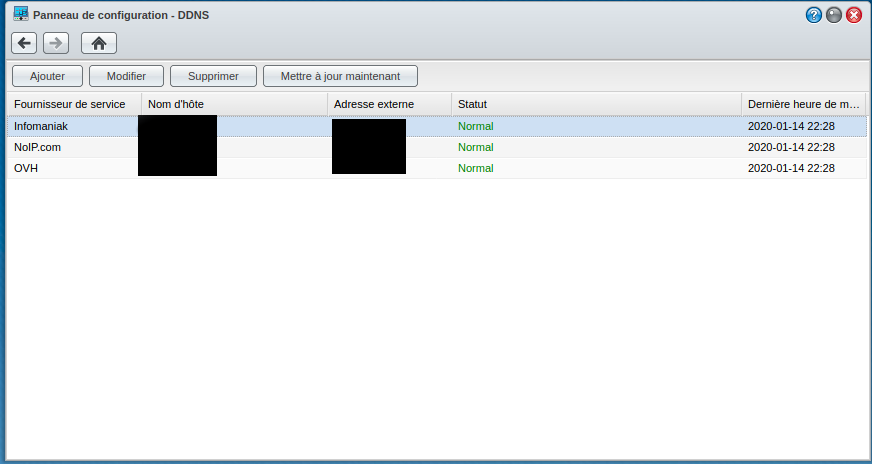Select the OVH provider row
Image resolution: width=872 pixels, height=464 pixels.
pos(437,168)
